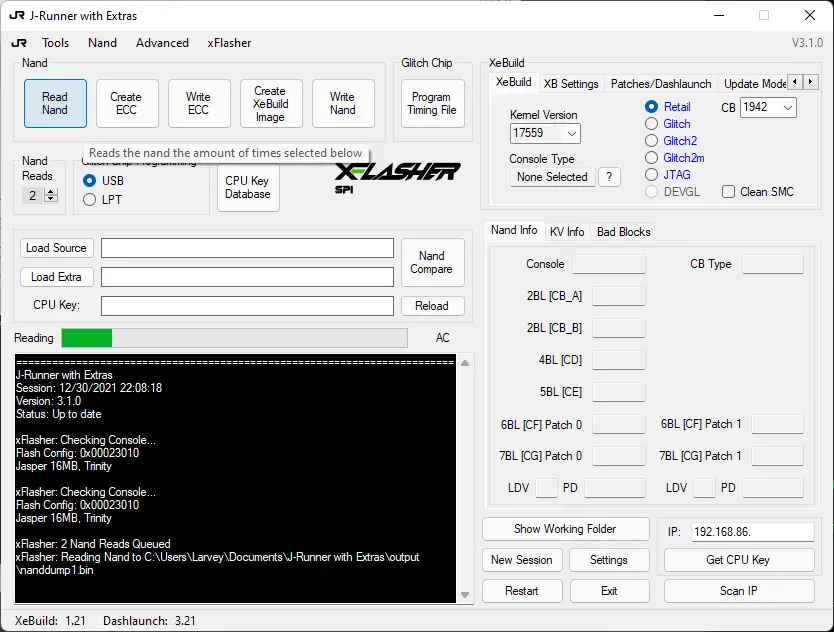
Task: Select the JTAG image type
Action: 668,175
